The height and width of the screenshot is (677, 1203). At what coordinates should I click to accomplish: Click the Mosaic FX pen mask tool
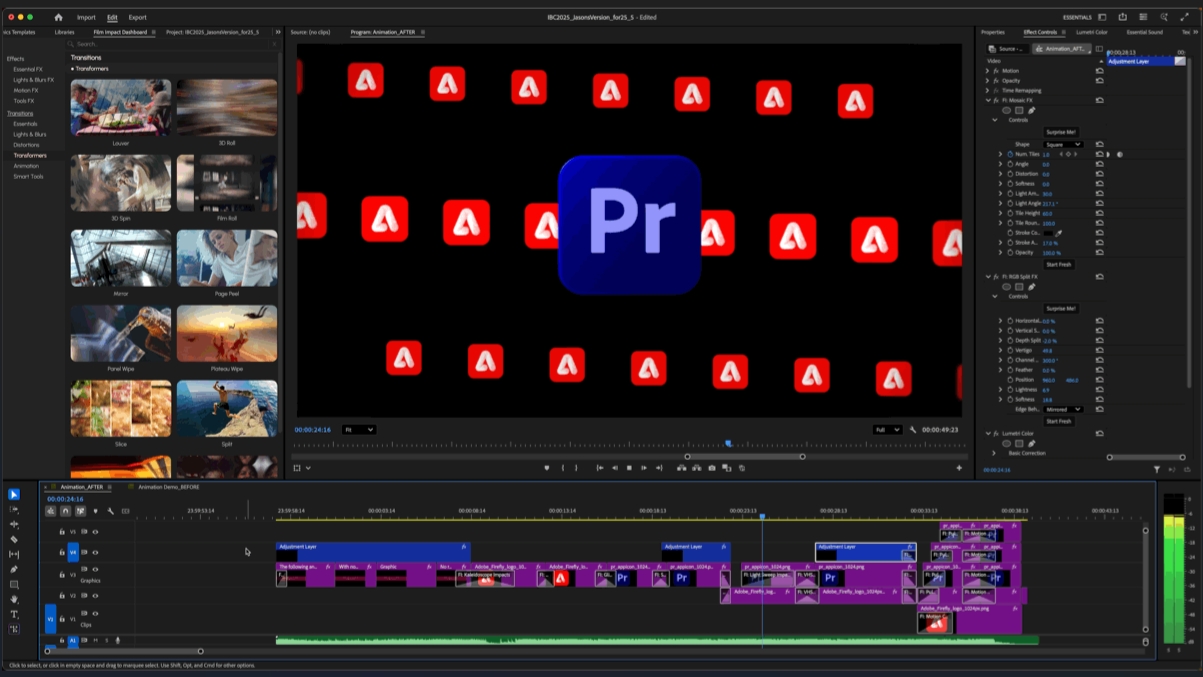[1032, 110]
